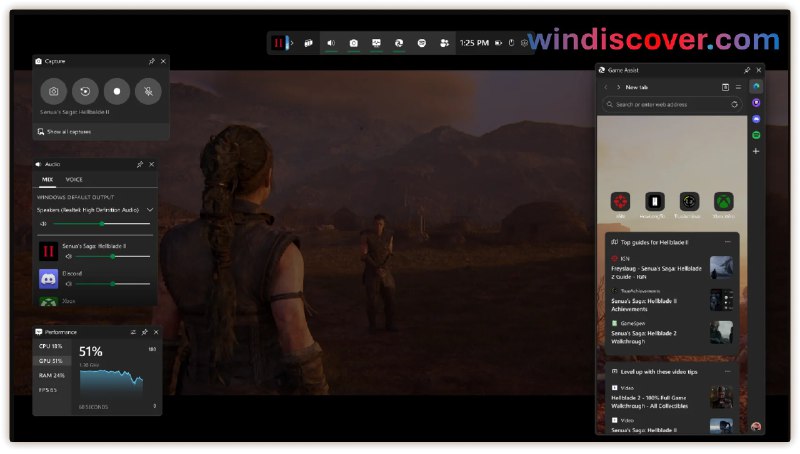This screenshot has width=800, height=454.
Task: Refresh the Game Assist page
Action: click(734, 105)
